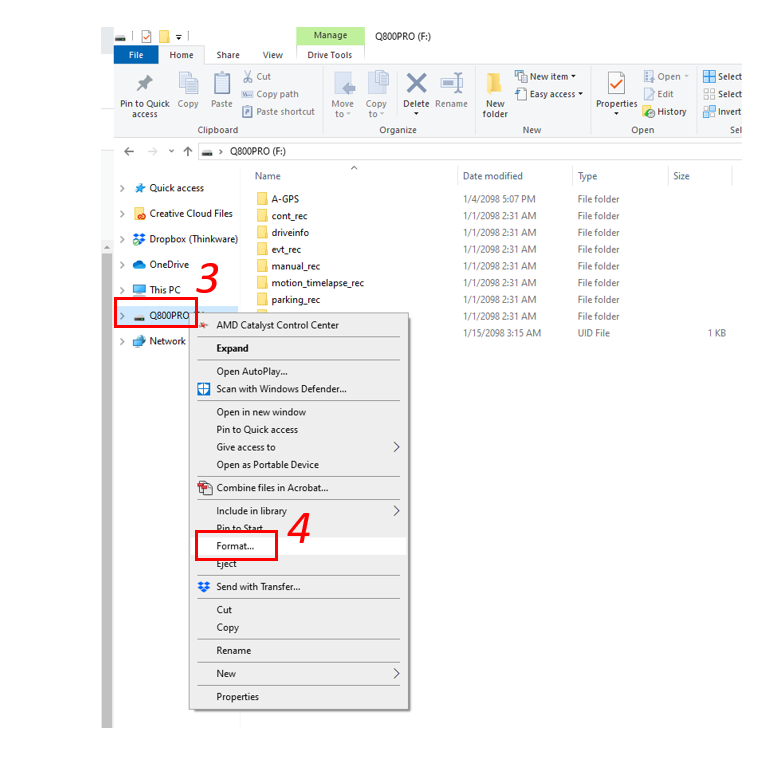Click the New folder ribbon icon

(x=494, y=83)
